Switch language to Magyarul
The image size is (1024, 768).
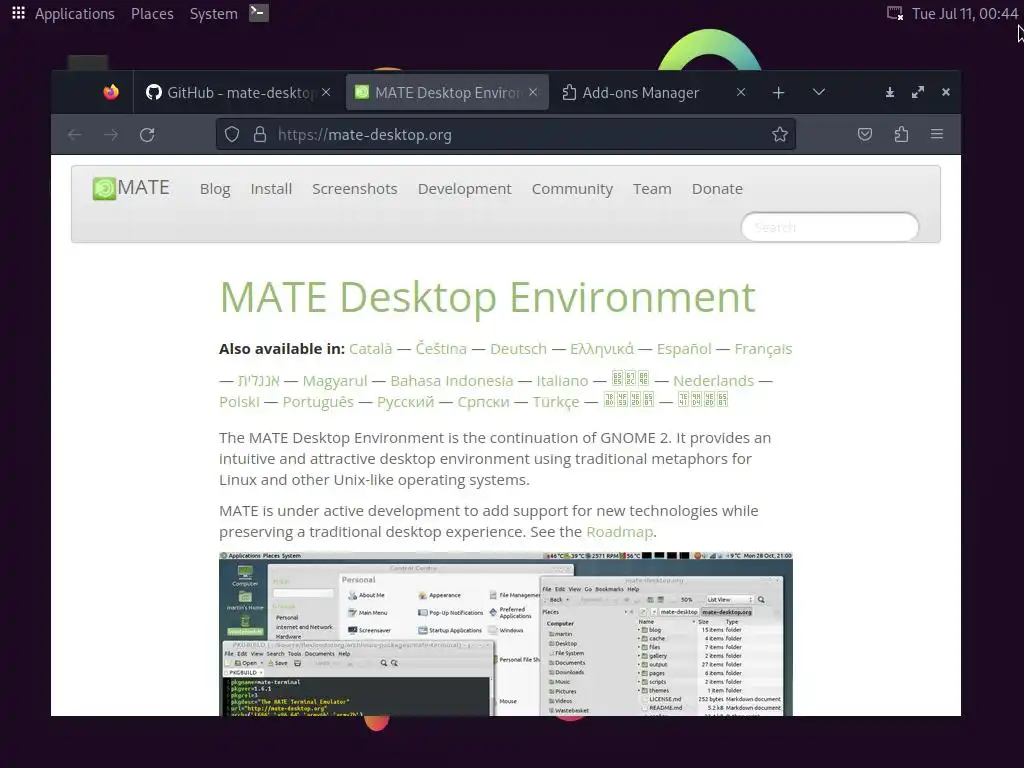click(335, 381)
